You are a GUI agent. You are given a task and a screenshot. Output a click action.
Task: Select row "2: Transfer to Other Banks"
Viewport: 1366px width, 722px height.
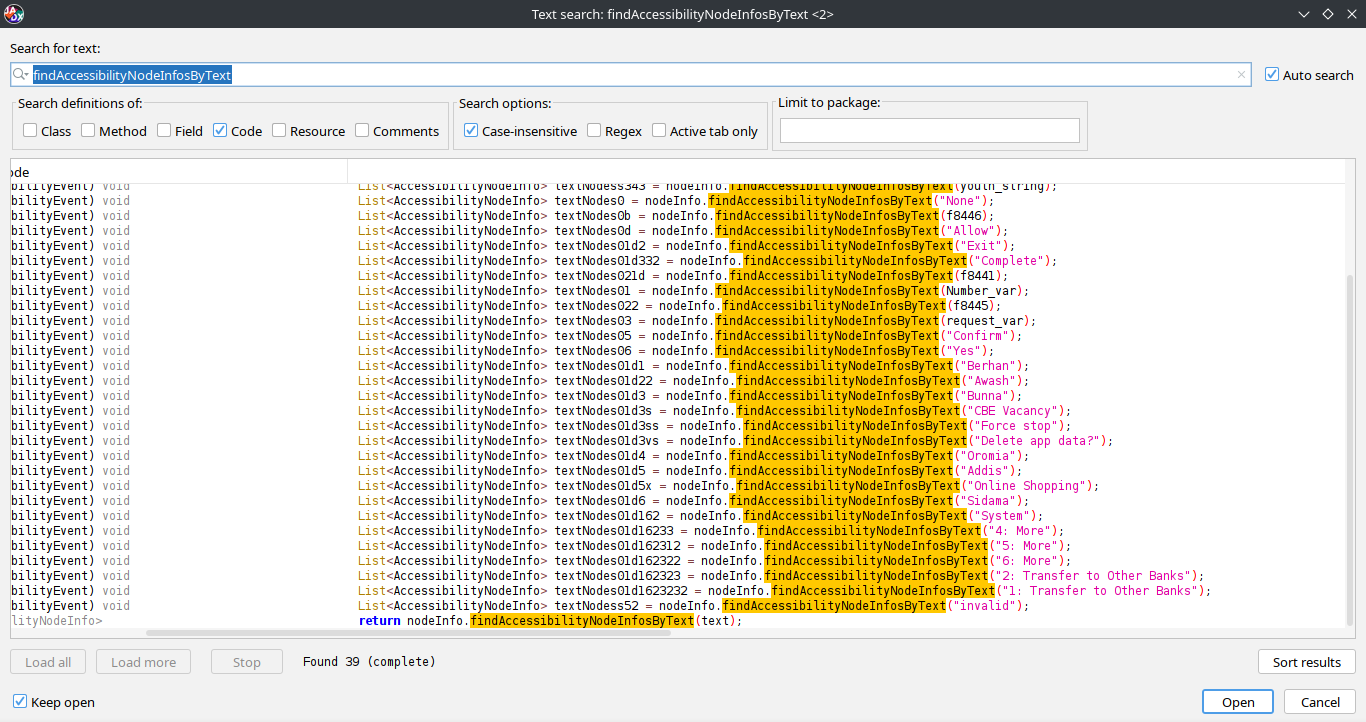tap(678, 575)
